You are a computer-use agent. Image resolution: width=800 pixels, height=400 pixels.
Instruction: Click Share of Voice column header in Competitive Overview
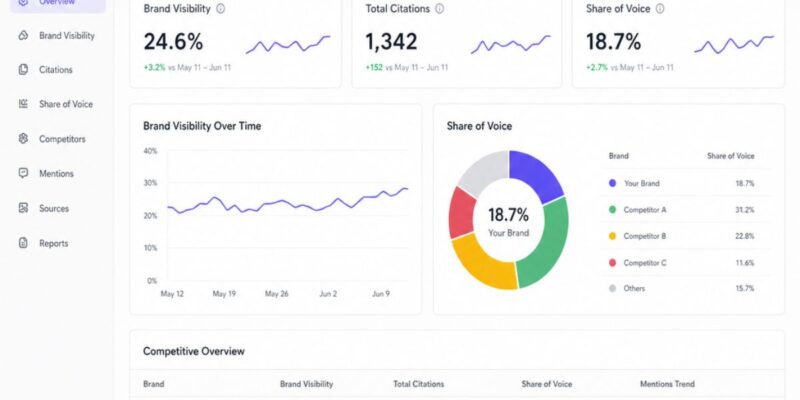pyautogui.click(x=547, y=384)
